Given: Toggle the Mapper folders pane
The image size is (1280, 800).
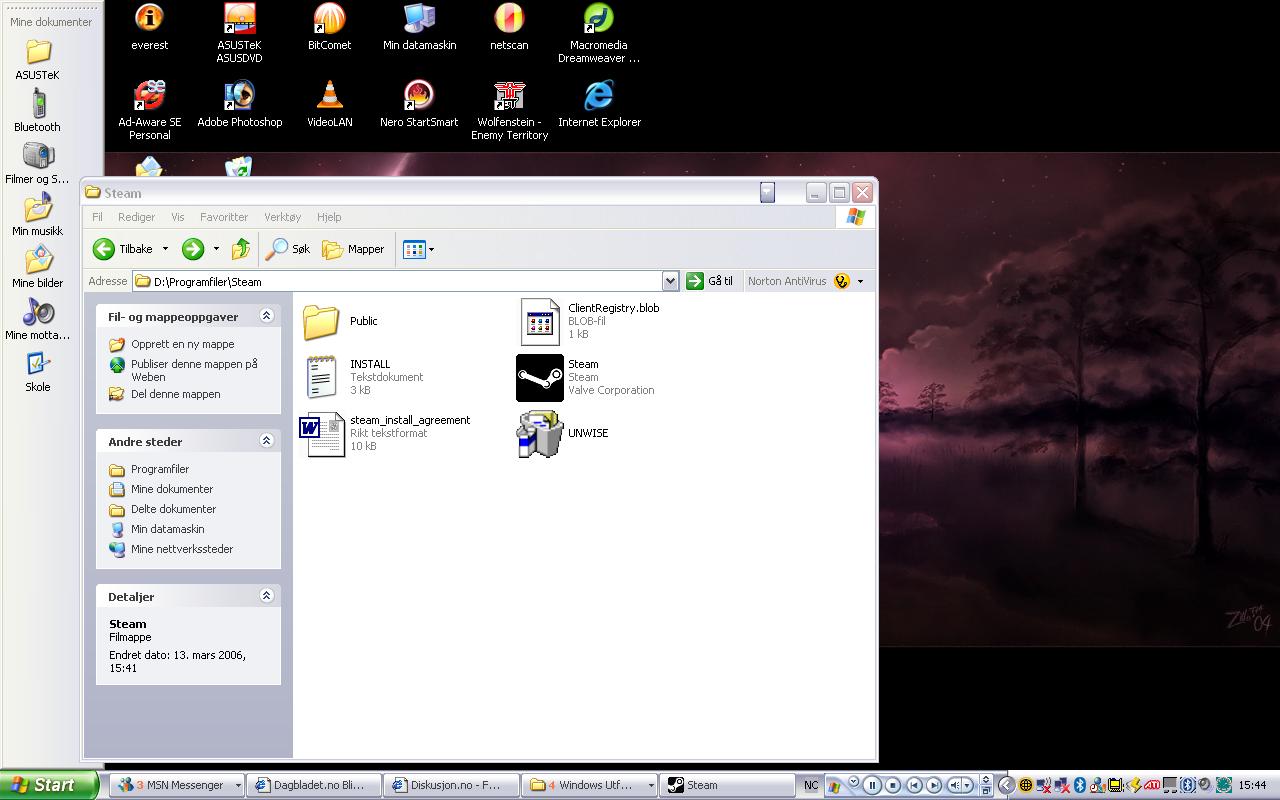Looking at the screenshot, I should pyautogui.click(x=353, y=249).
